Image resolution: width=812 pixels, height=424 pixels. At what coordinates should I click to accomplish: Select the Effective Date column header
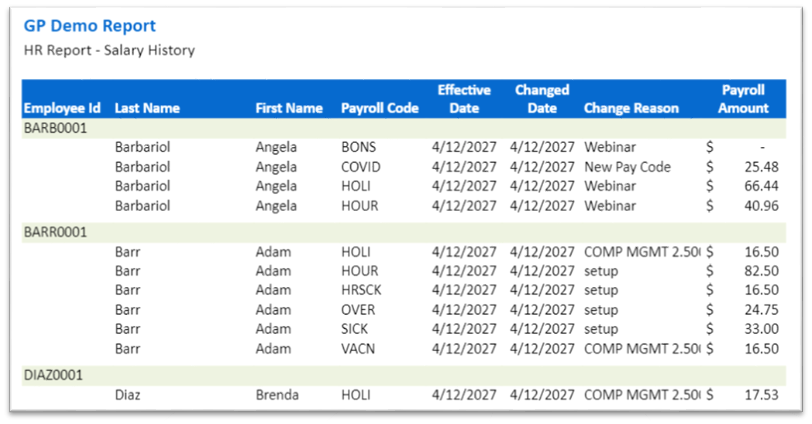[464, 99]
